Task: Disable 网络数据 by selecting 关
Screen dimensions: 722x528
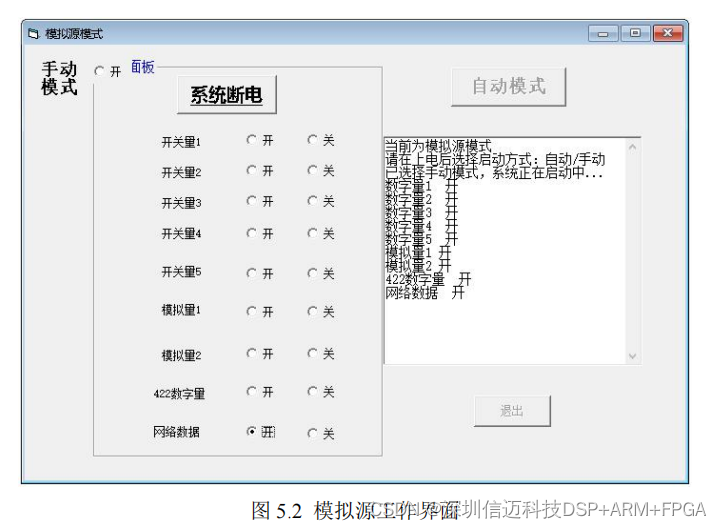Action: point(313,433)
